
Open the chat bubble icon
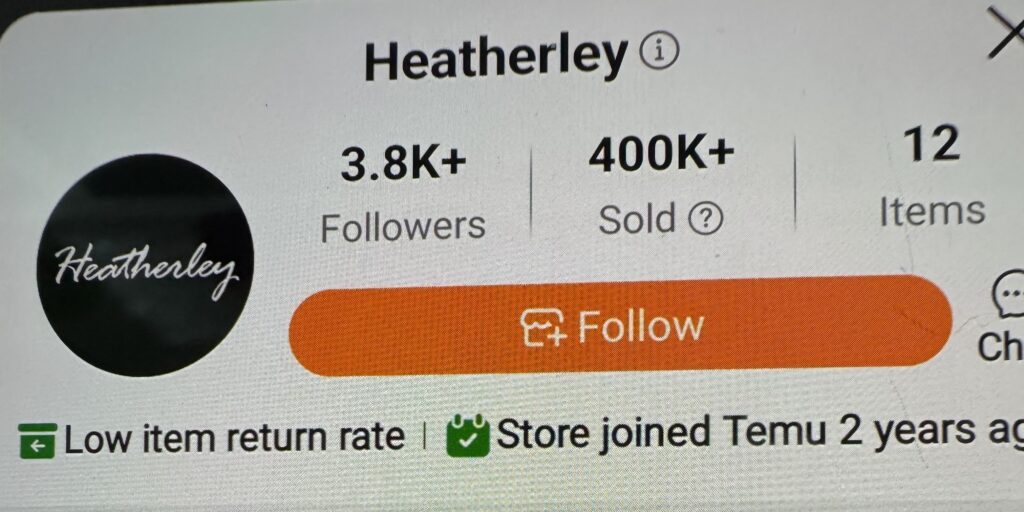[1008, 296]
